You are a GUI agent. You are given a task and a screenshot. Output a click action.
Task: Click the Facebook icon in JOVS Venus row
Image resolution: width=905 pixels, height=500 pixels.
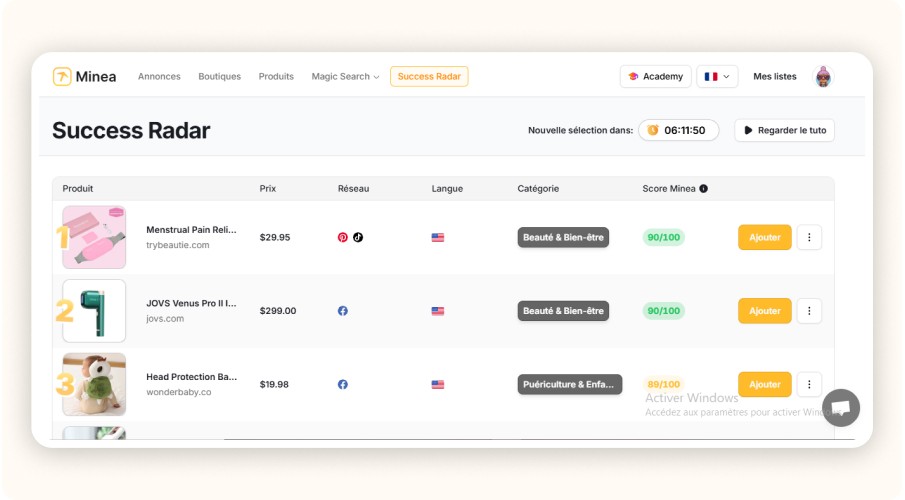(x=343, y=311)
